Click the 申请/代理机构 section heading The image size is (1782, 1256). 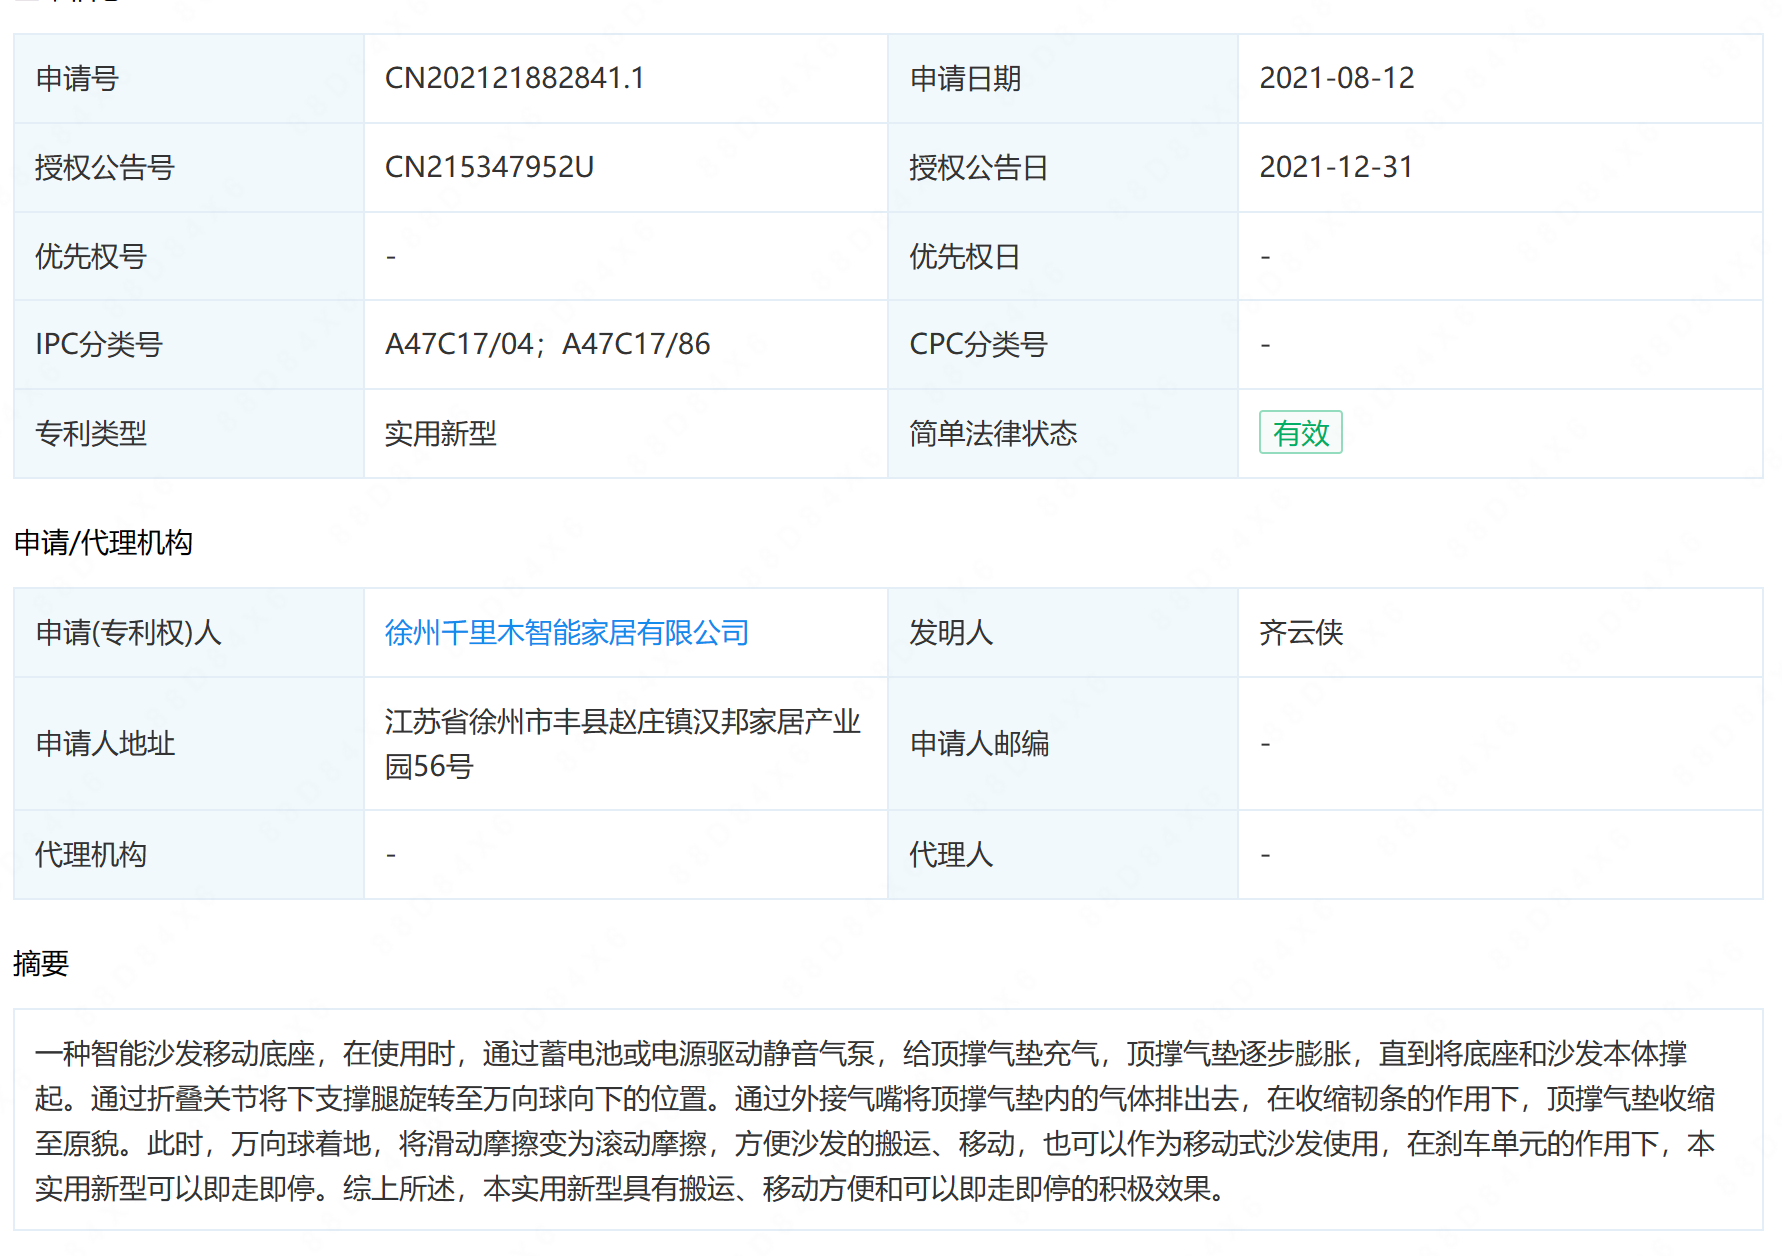(x=104, y=543)
